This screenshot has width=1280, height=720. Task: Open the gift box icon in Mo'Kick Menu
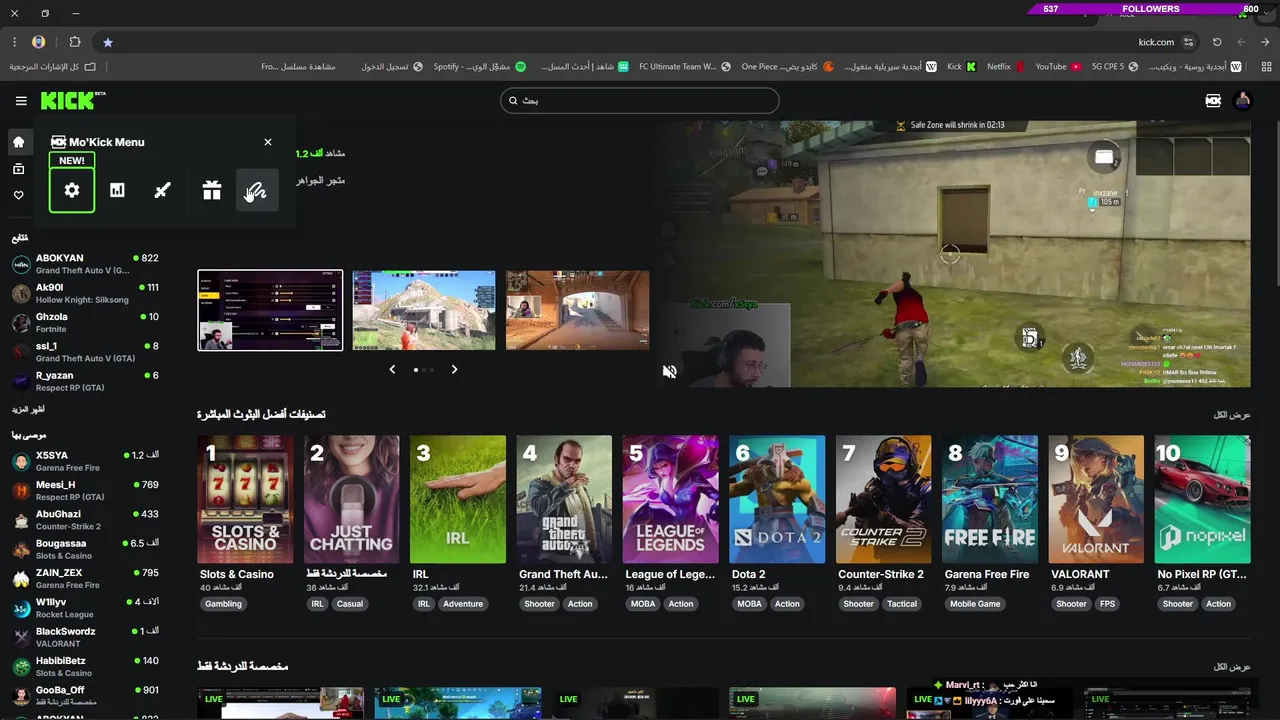(211, 190)
